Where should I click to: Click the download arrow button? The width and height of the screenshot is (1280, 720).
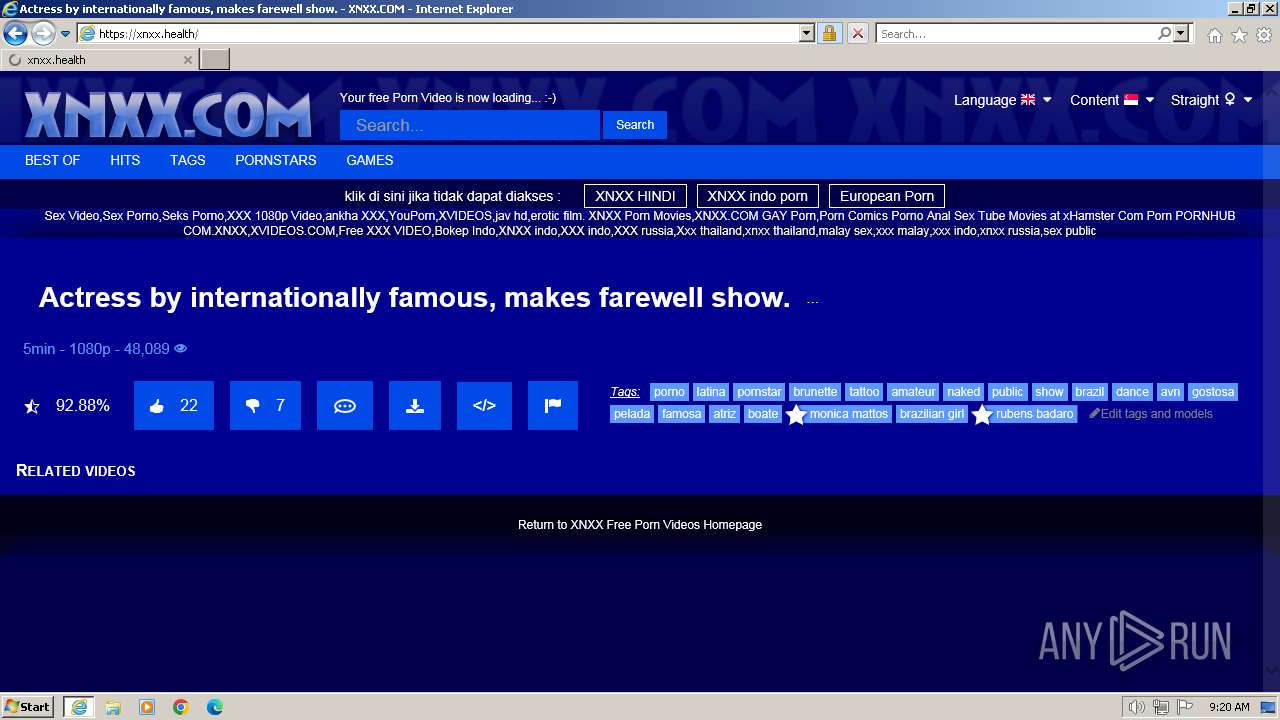(x=415, y=406)
